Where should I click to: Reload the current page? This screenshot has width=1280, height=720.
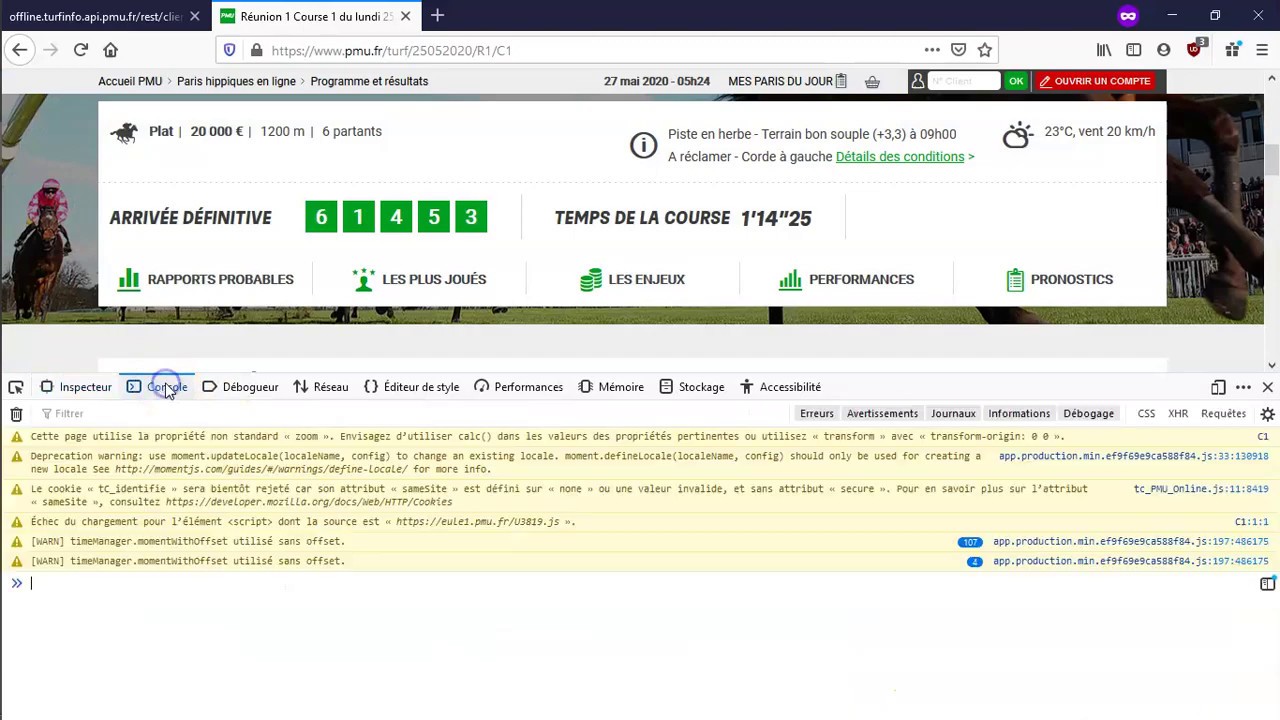pos(81,50)
